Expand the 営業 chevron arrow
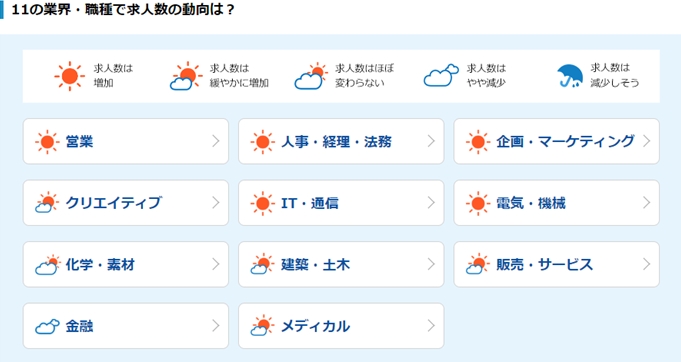 tap(216, 141)
